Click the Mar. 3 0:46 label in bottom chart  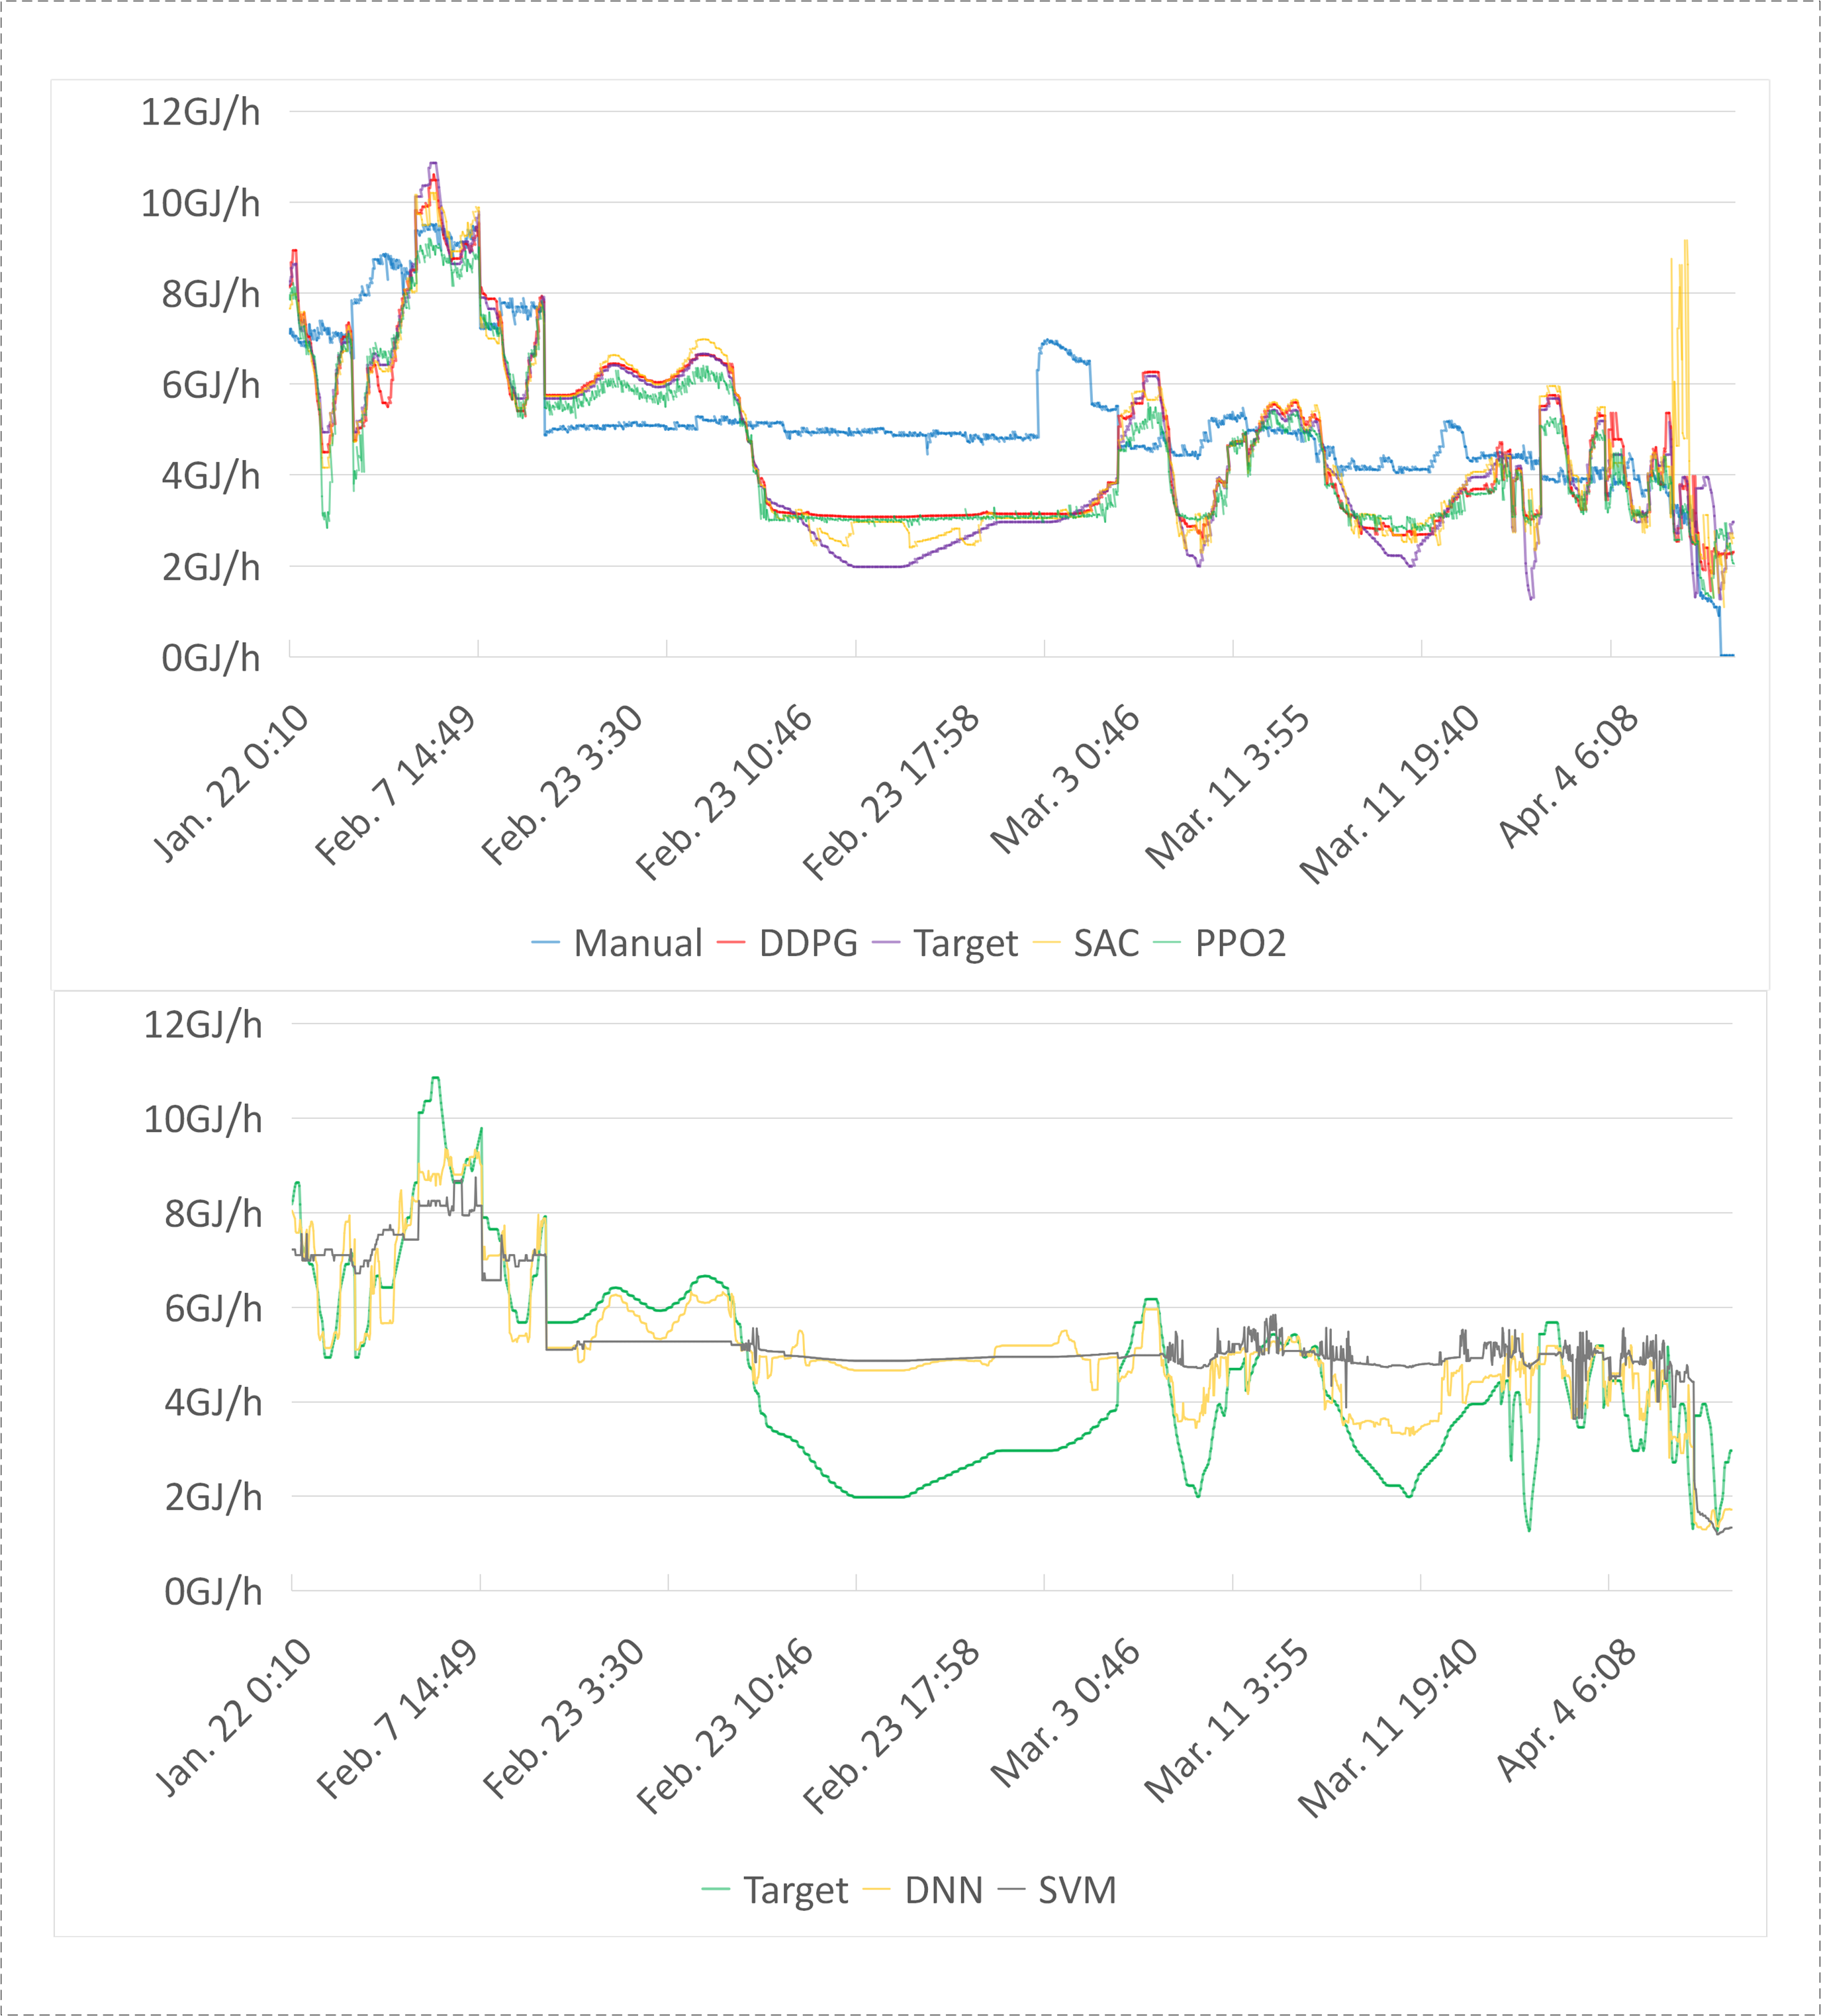click(x=1065, y=1714)
